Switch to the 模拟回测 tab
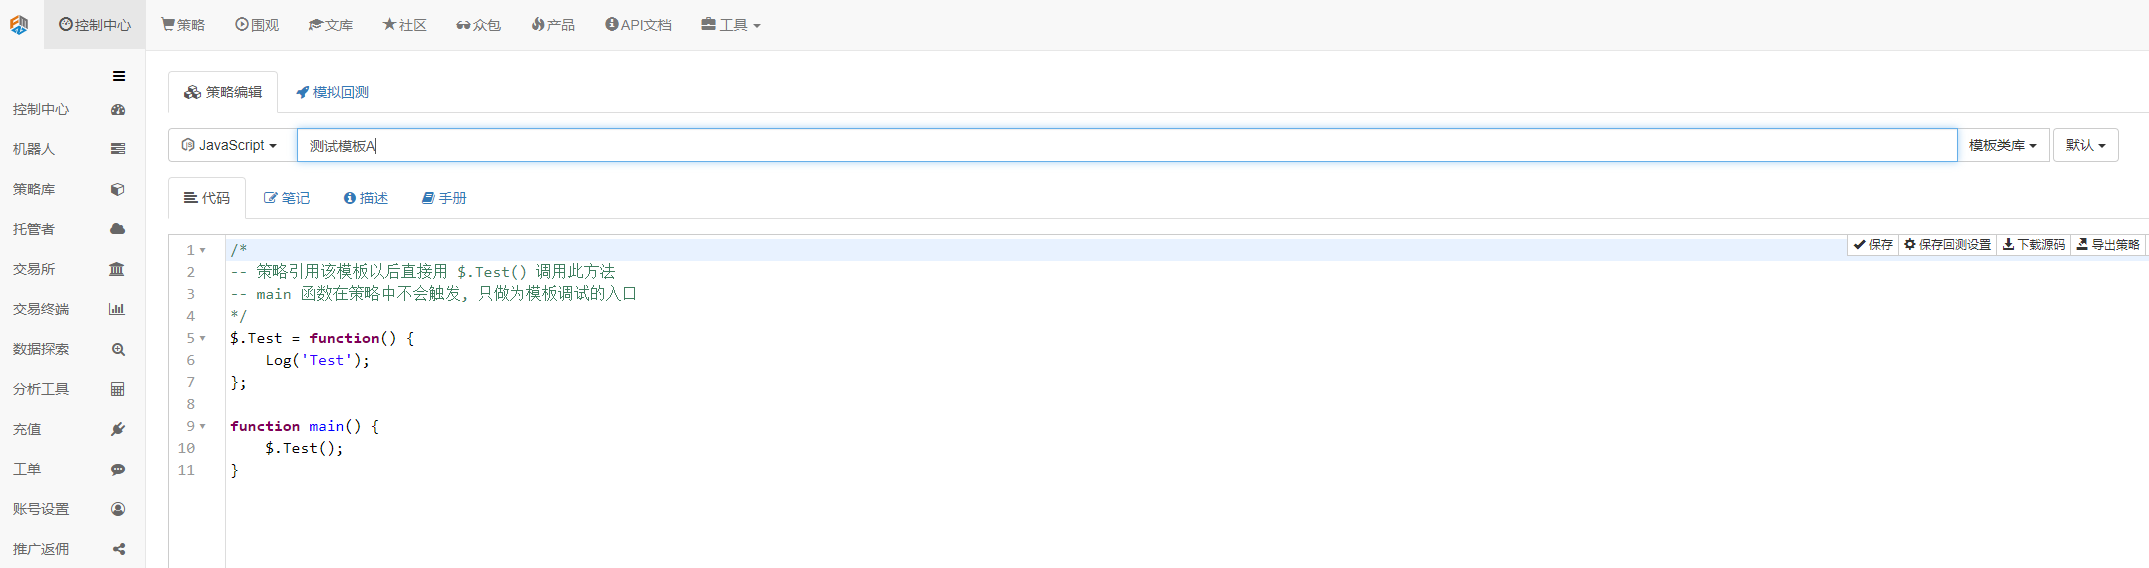 click(332, 92)
